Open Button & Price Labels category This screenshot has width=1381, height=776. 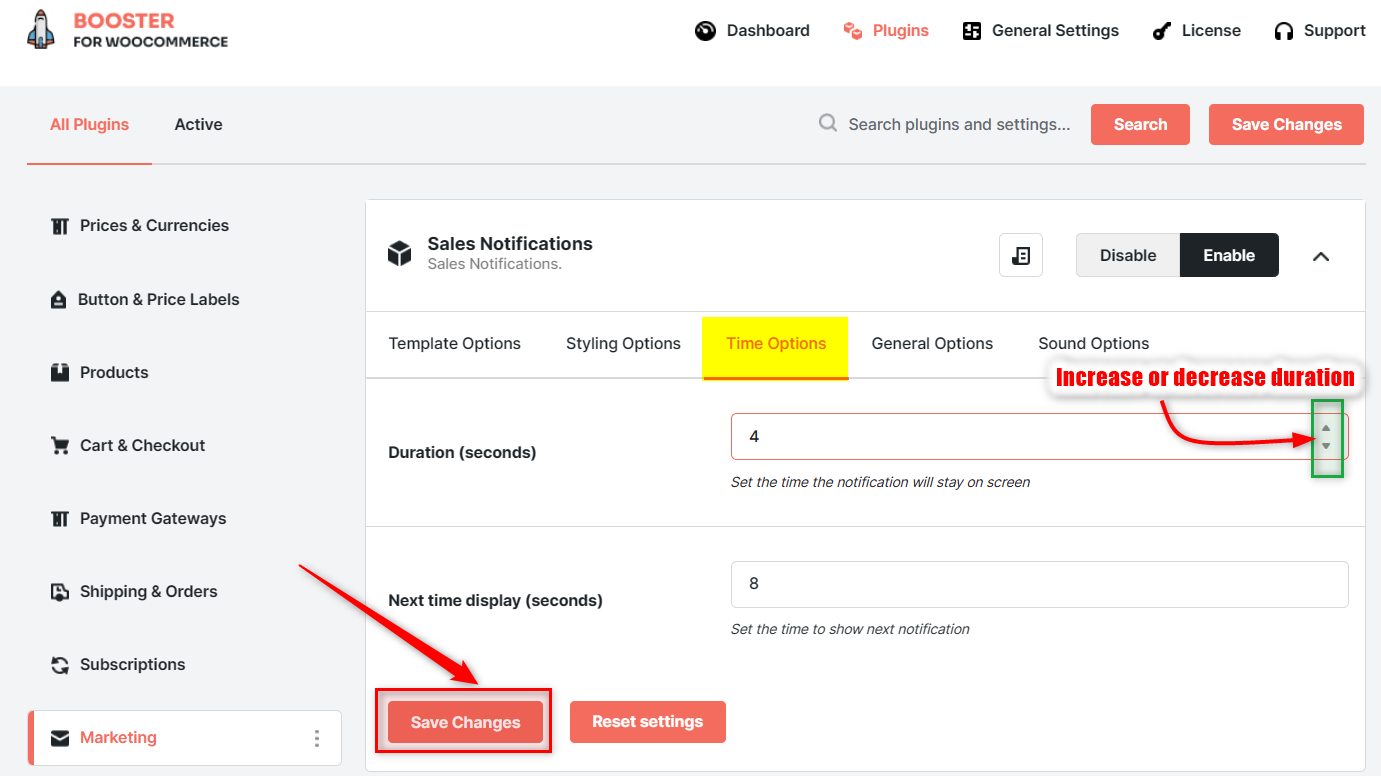(158, 300)
